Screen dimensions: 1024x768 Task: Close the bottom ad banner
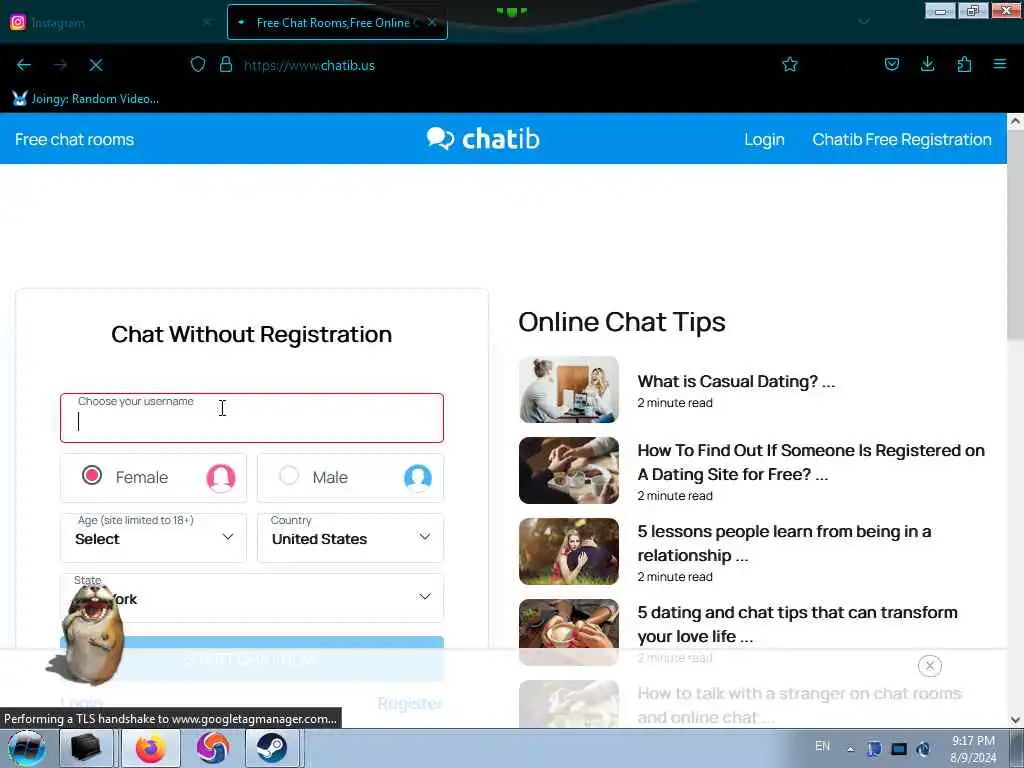click(929, 665)
